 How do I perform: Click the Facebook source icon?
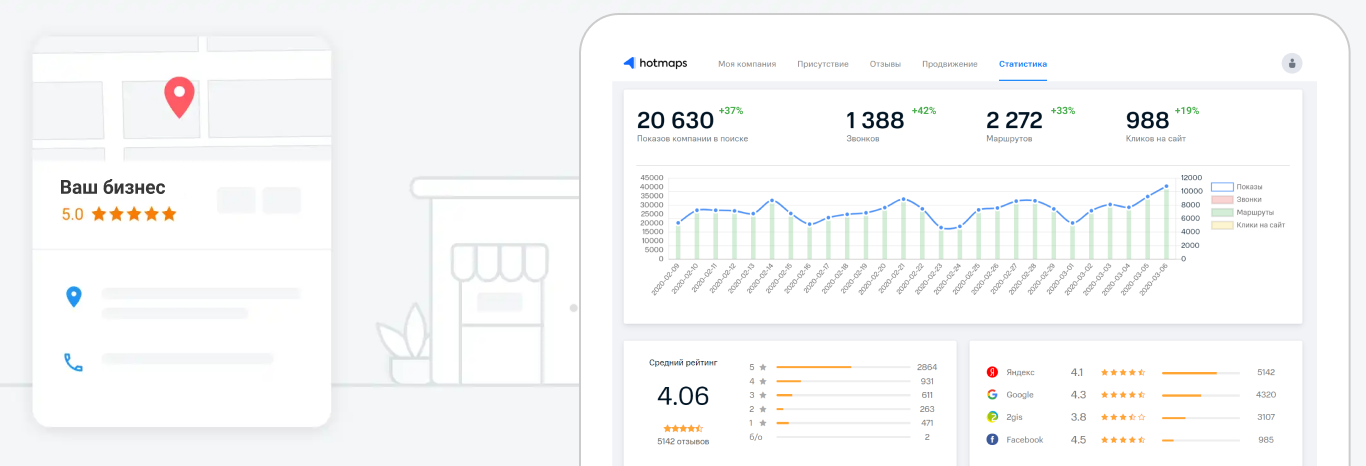[992, 440]
